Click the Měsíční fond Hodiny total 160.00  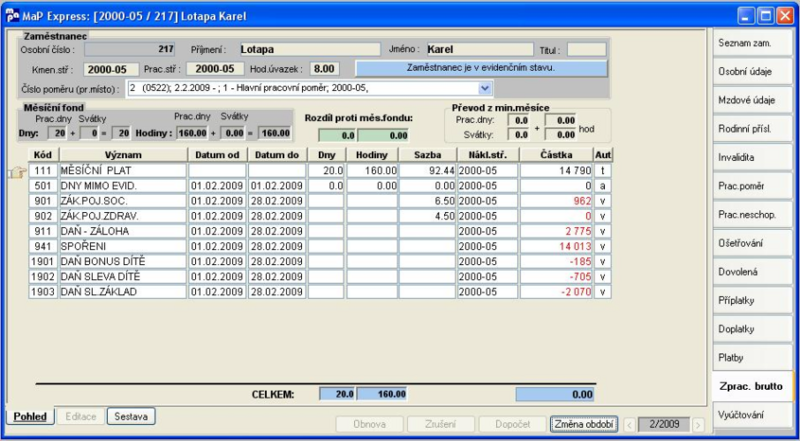274,134
